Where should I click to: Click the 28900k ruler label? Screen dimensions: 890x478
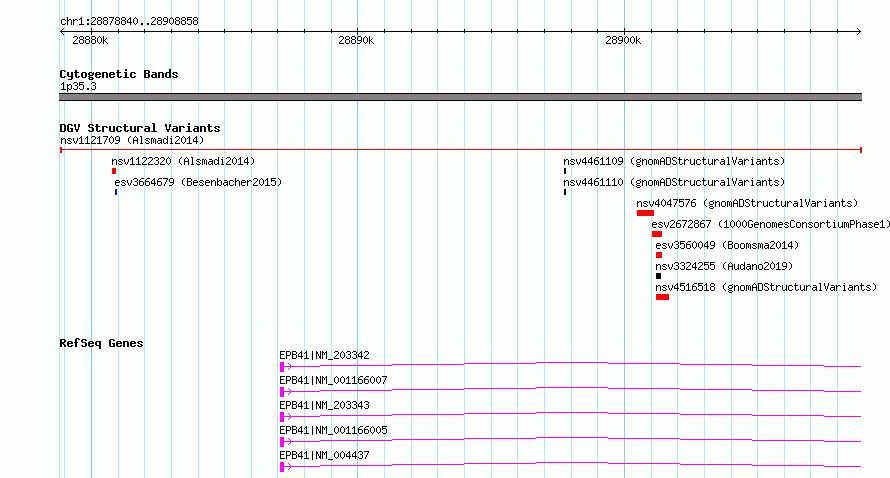pyautogui.click(x=623, y=40)
